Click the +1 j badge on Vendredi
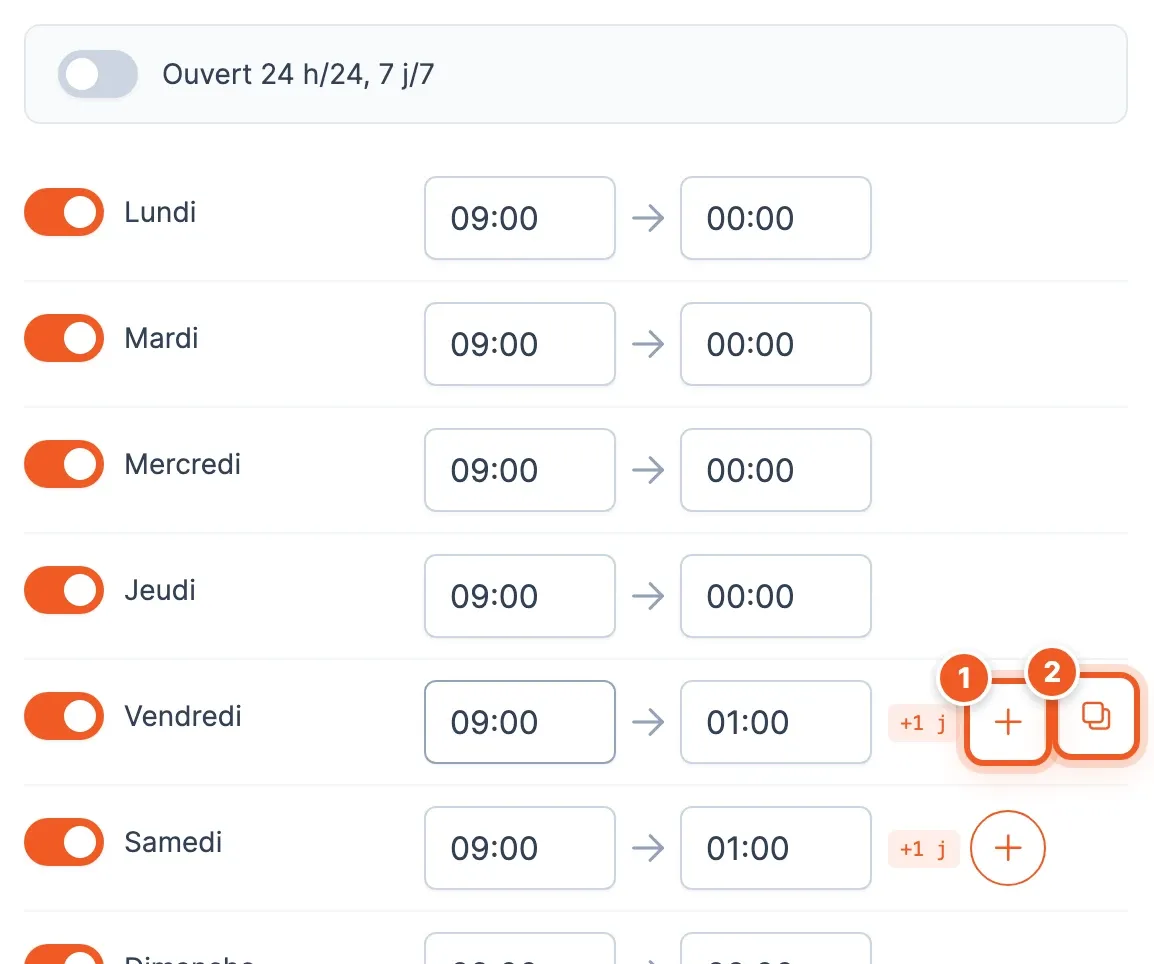The height and width of the screenshot is (964, 1154). [923, 723]
